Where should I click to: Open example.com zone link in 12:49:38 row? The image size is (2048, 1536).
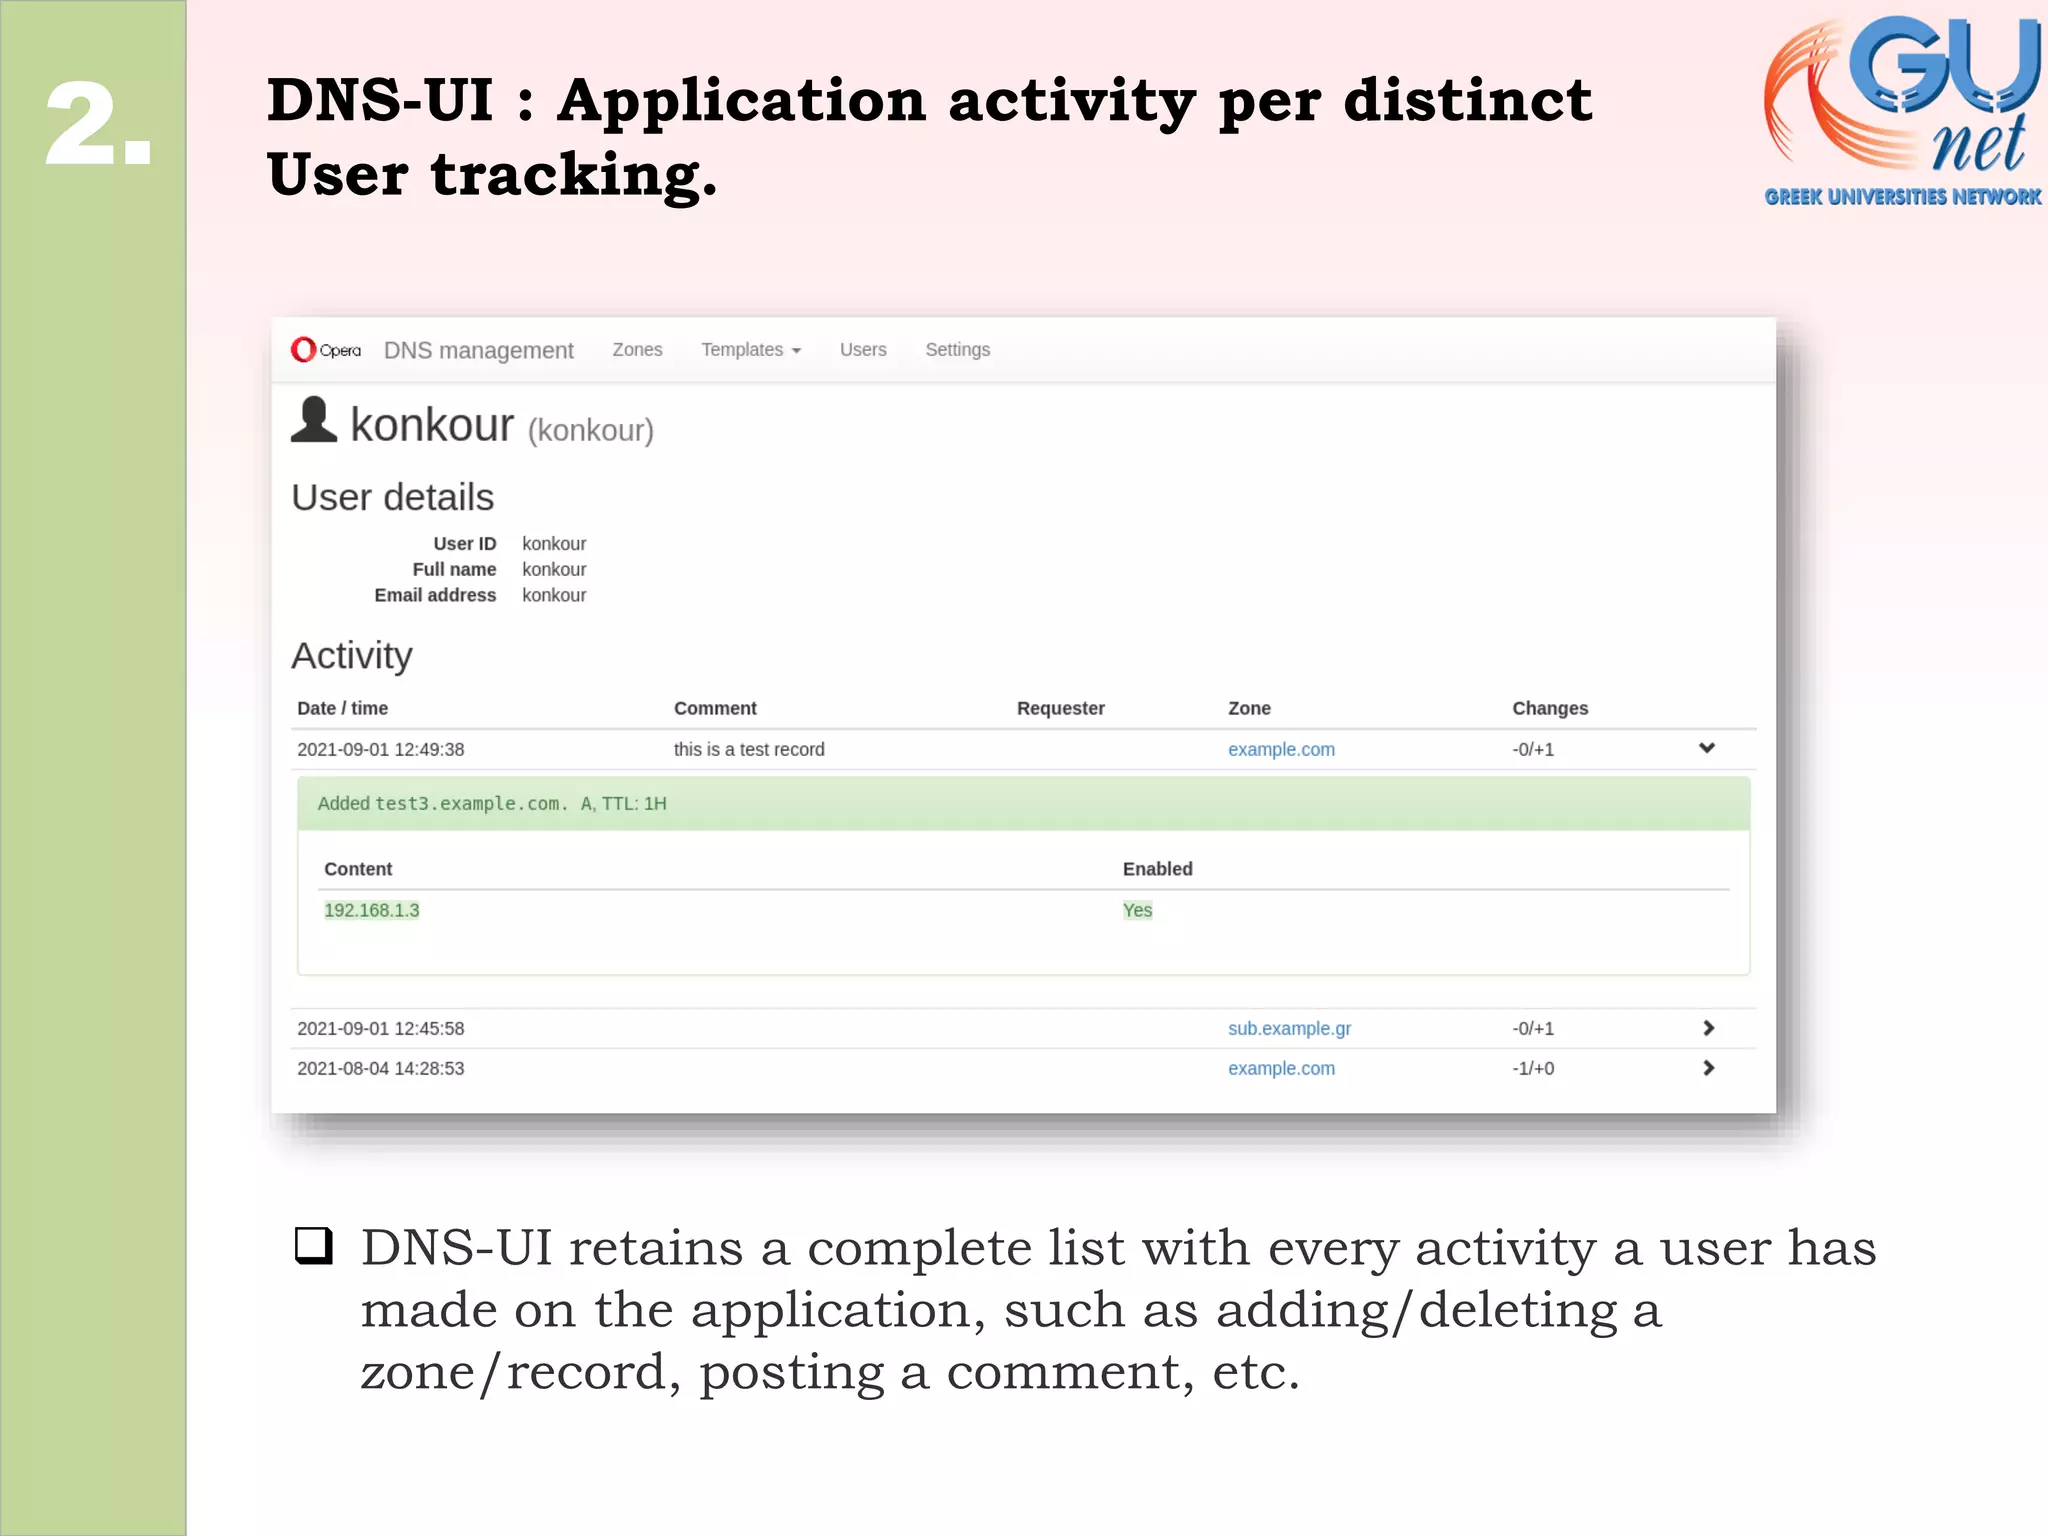click(x=1281, y=749)
